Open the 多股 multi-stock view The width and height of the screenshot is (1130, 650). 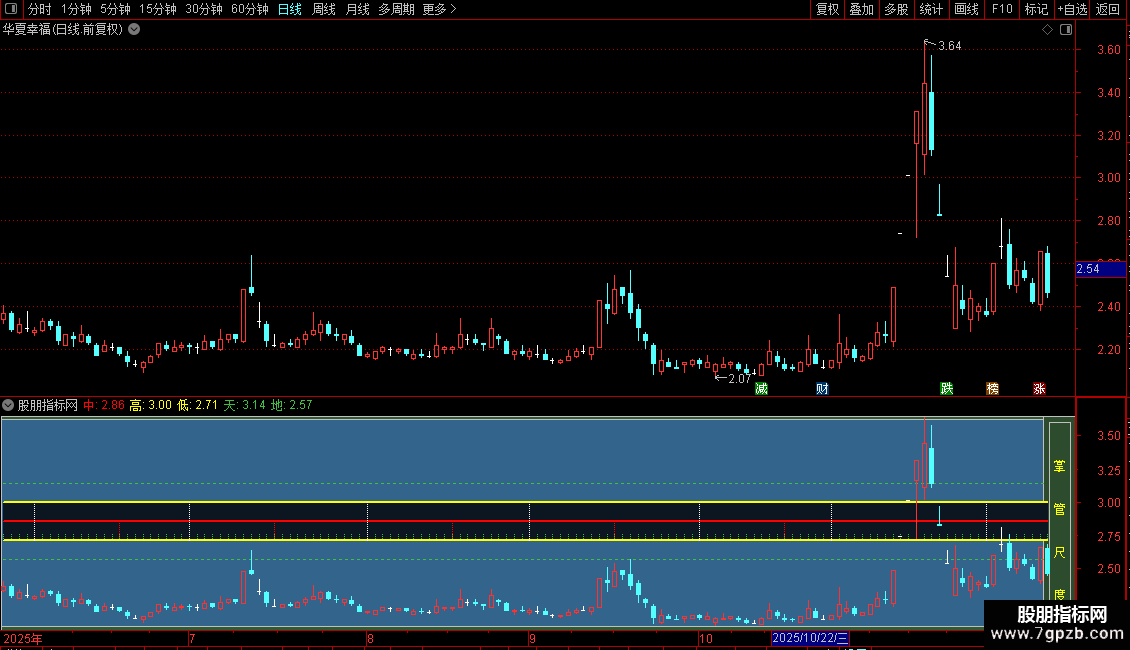click(896, 9)
